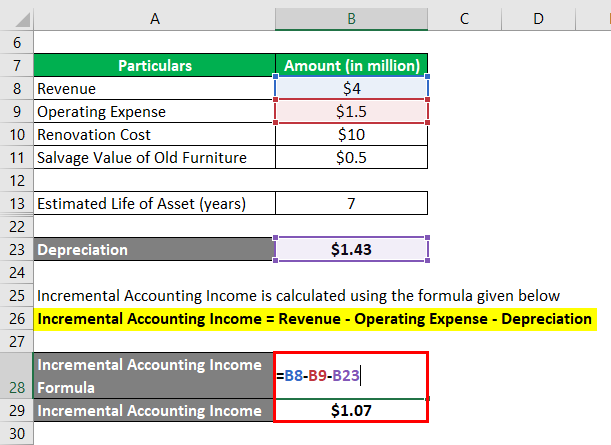This screenshot has height=445, width=611.
Task: Select Incremental Accounting Income Formula label cell
Action: pyautogui.click(x=155, y=376)
